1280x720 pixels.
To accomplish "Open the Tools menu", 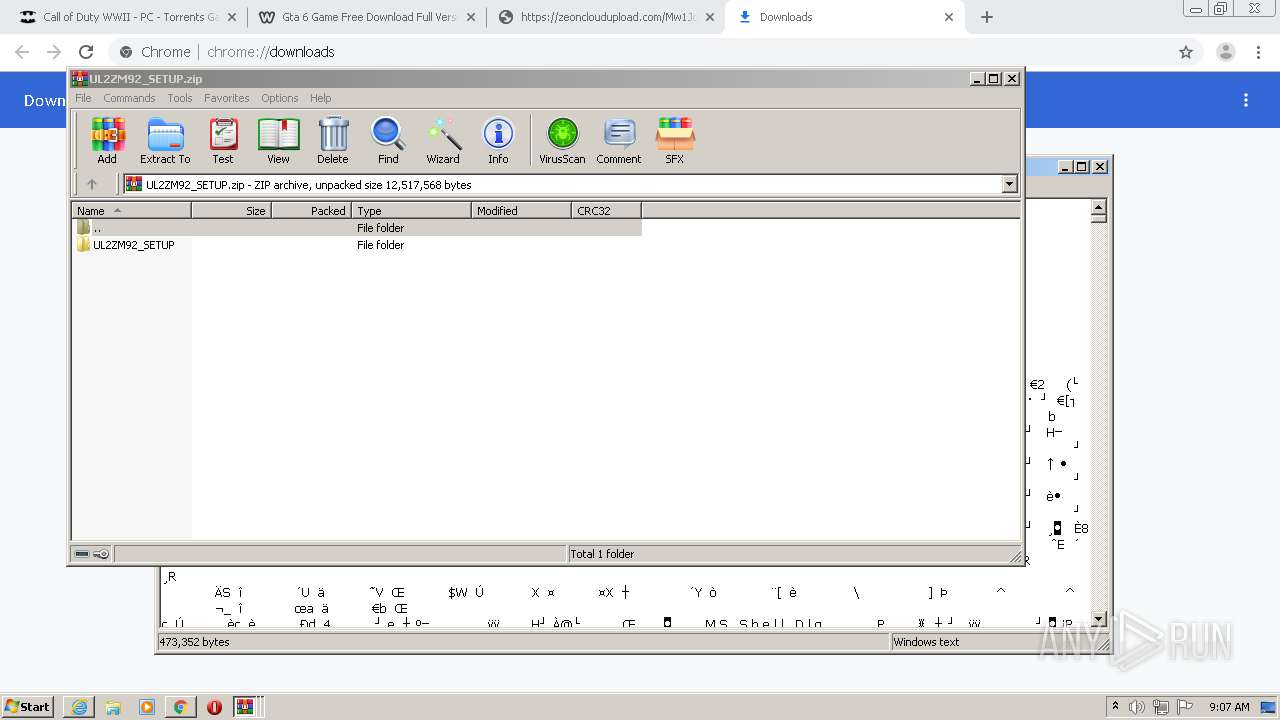I will (x=180, y=98).
